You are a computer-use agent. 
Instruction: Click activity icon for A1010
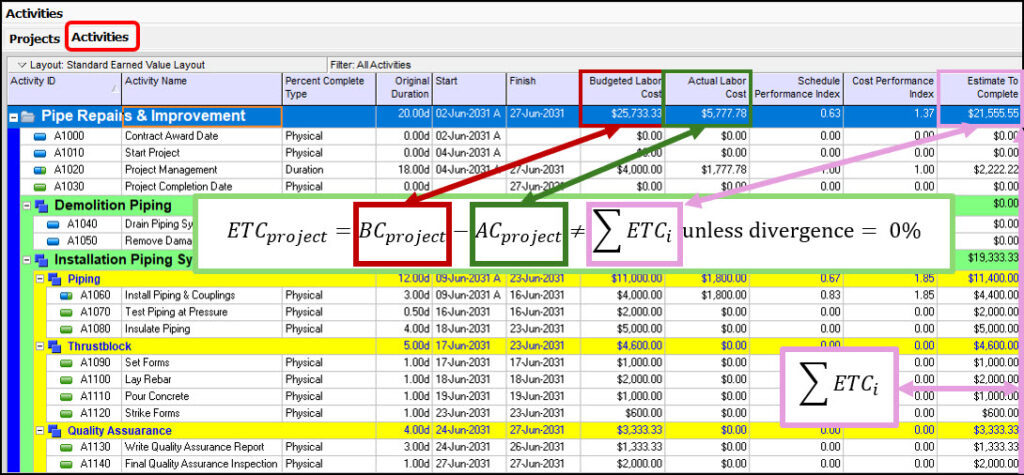coord(40,153)
